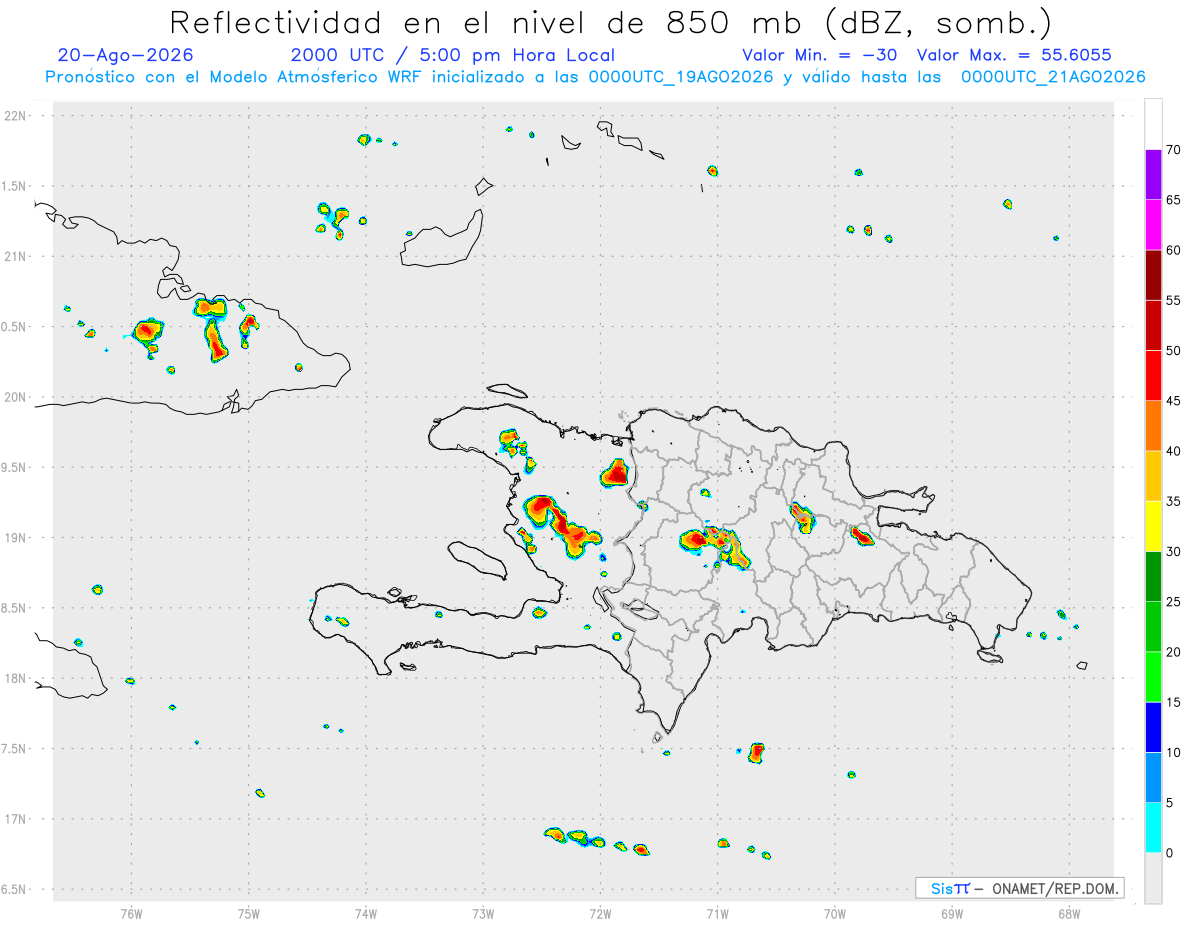The height and width of the screenshot is (927, 1200).
Task: Click the '70W' longitude axis label
Action: (x=835, y=913)
